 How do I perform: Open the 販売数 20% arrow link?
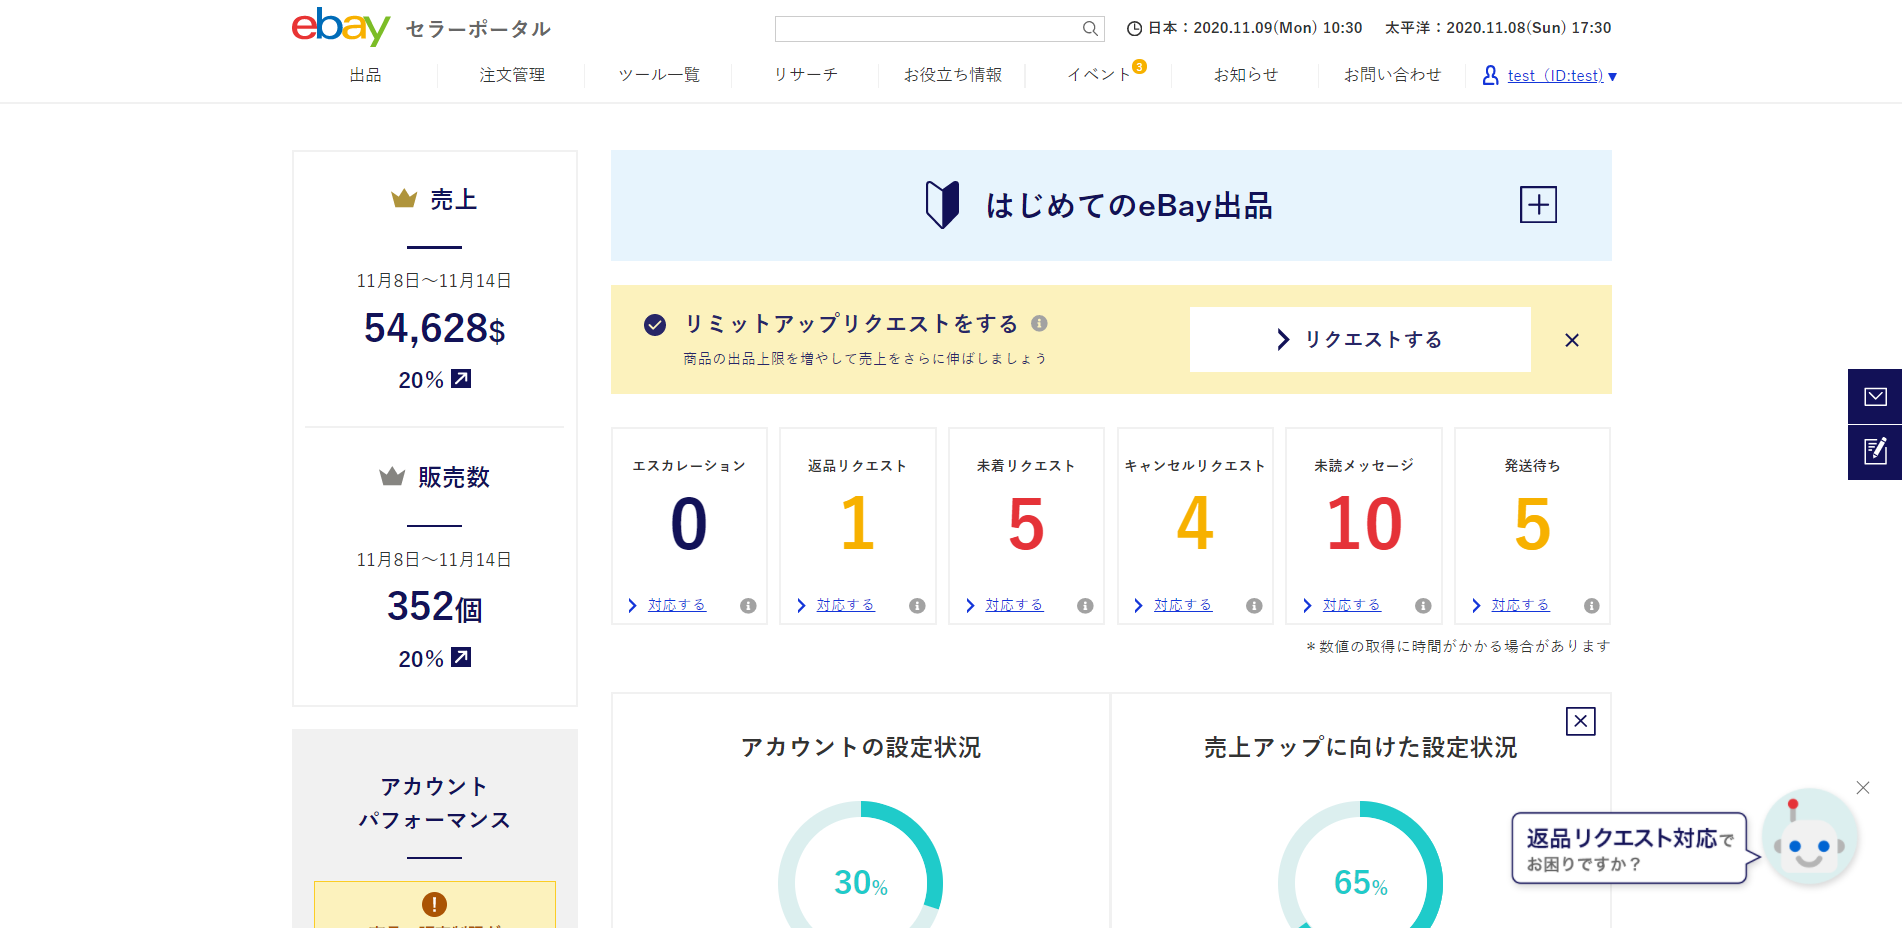pyautogui.click(x=461, y=657)
